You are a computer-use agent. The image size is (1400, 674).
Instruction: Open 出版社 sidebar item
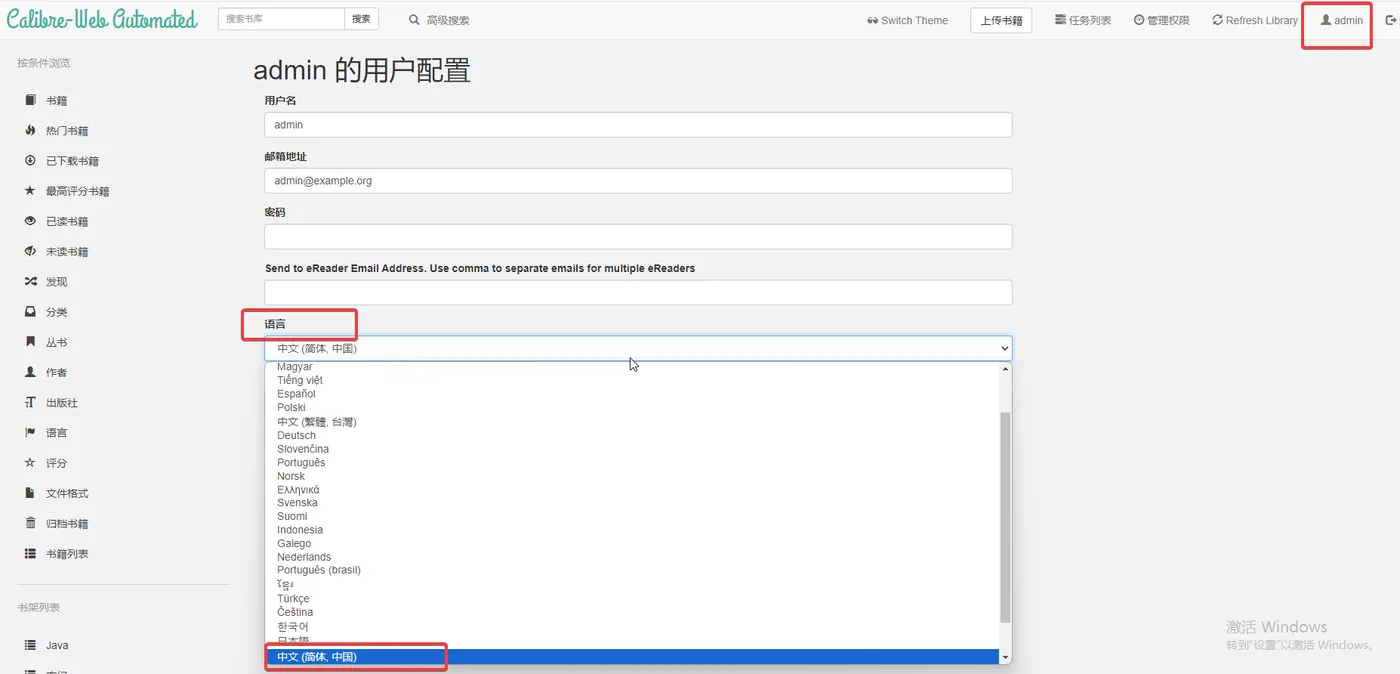[x=62, y=403]
